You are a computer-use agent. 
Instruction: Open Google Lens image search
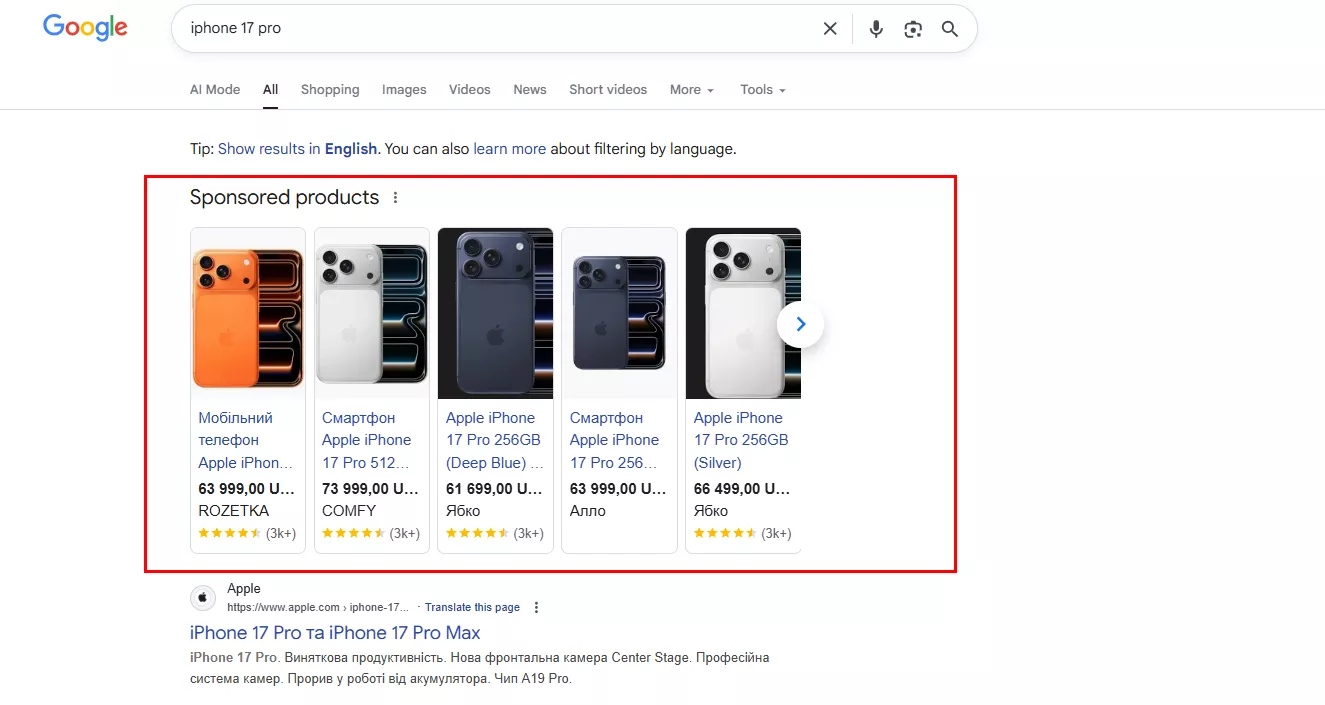point(913,28)
